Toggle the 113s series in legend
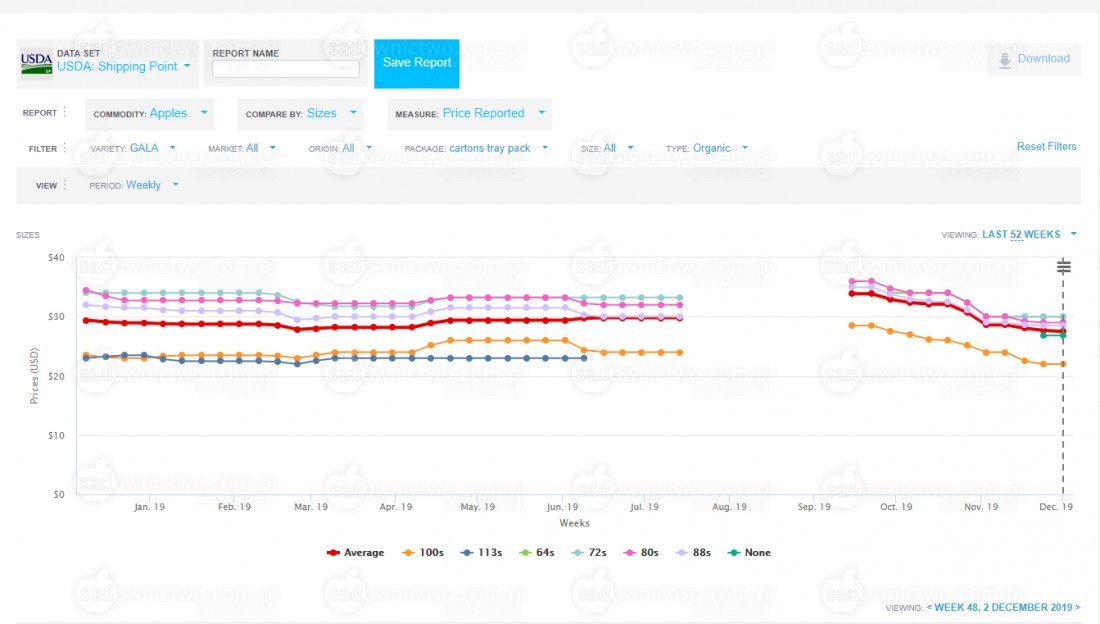The height and width of the screenshot is (624, 1100). [481, 552]
